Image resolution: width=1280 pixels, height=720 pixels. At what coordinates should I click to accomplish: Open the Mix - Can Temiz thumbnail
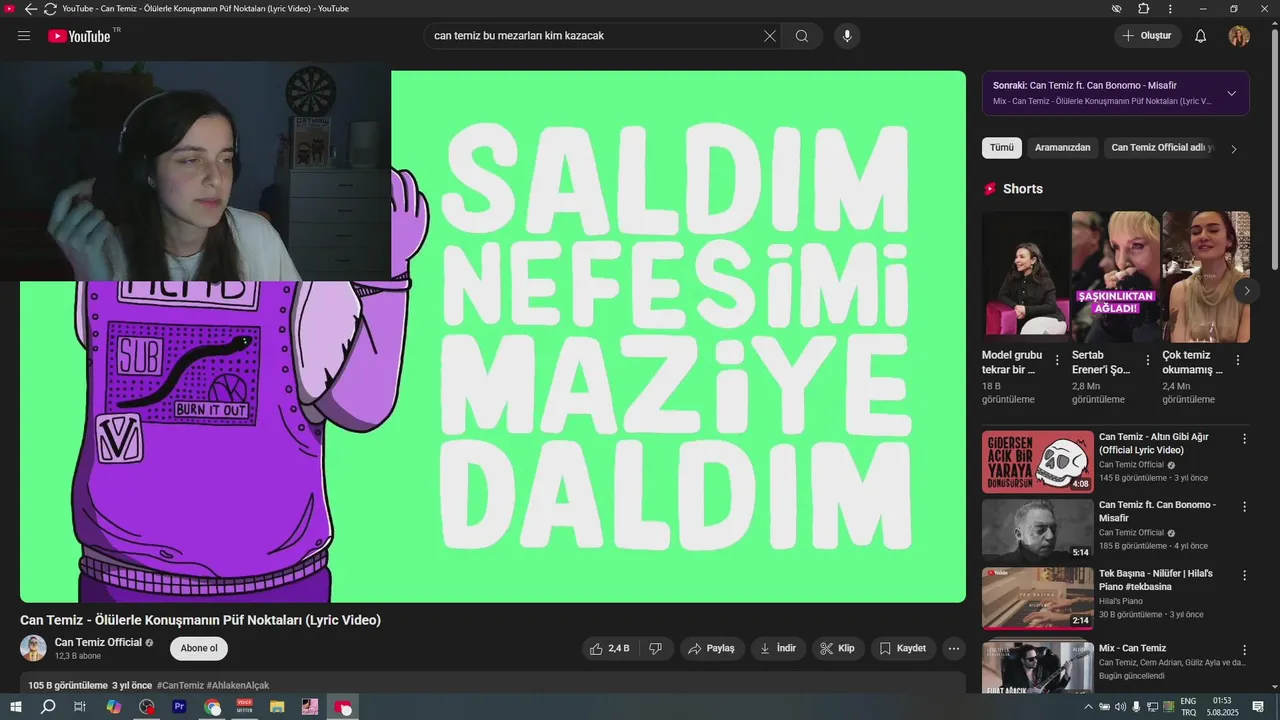1038,666
